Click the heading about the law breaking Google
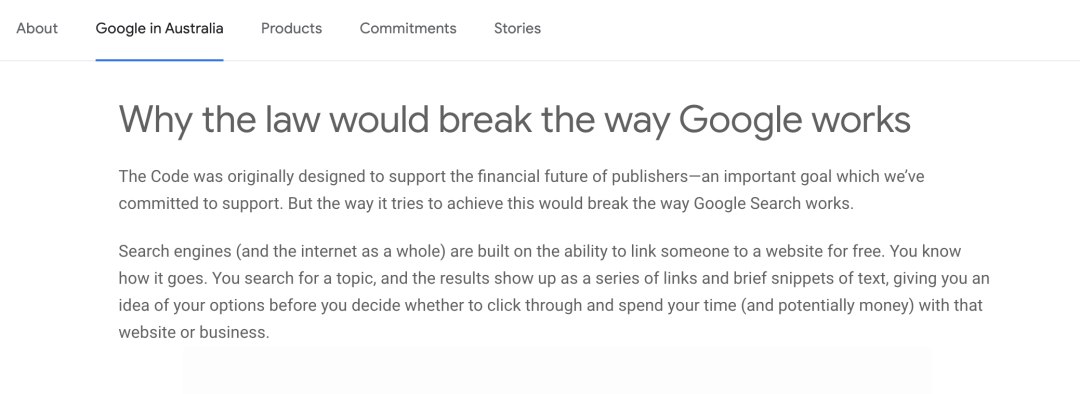The height and width of the screenshot is (394, 1080). point(515,120)
